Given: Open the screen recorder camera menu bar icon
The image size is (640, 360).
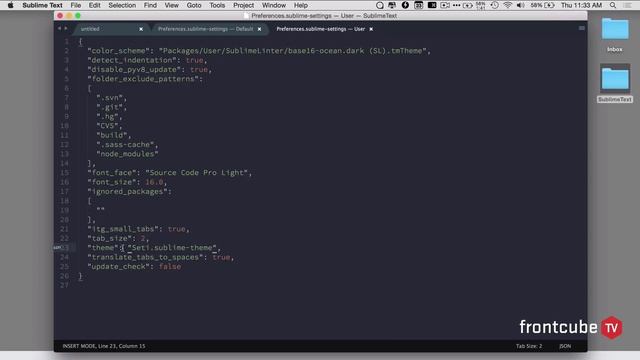Looking at the screenshot, I should [x=444, y=5].
